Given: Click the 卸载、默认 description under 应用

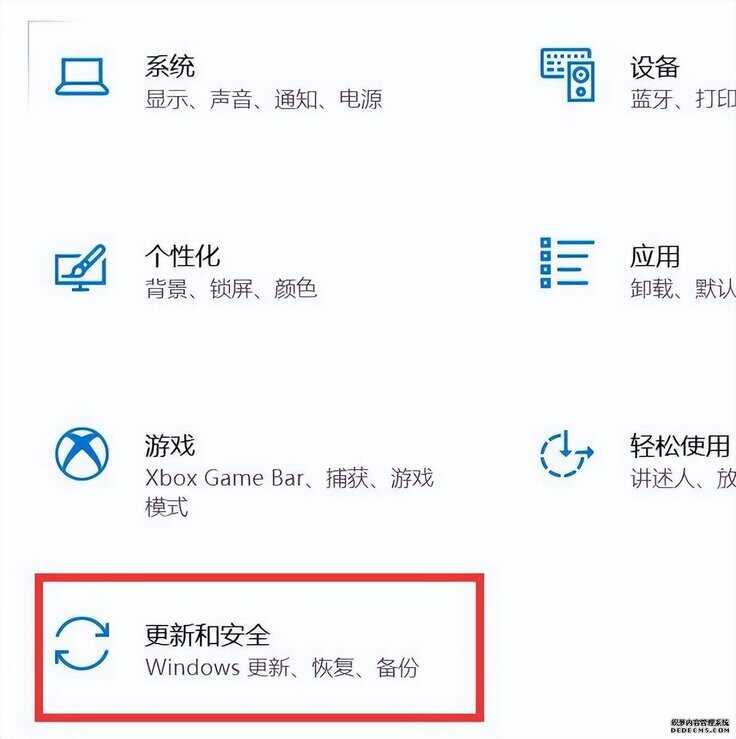Looking at the screenshot, I should [x=683, y=288].
